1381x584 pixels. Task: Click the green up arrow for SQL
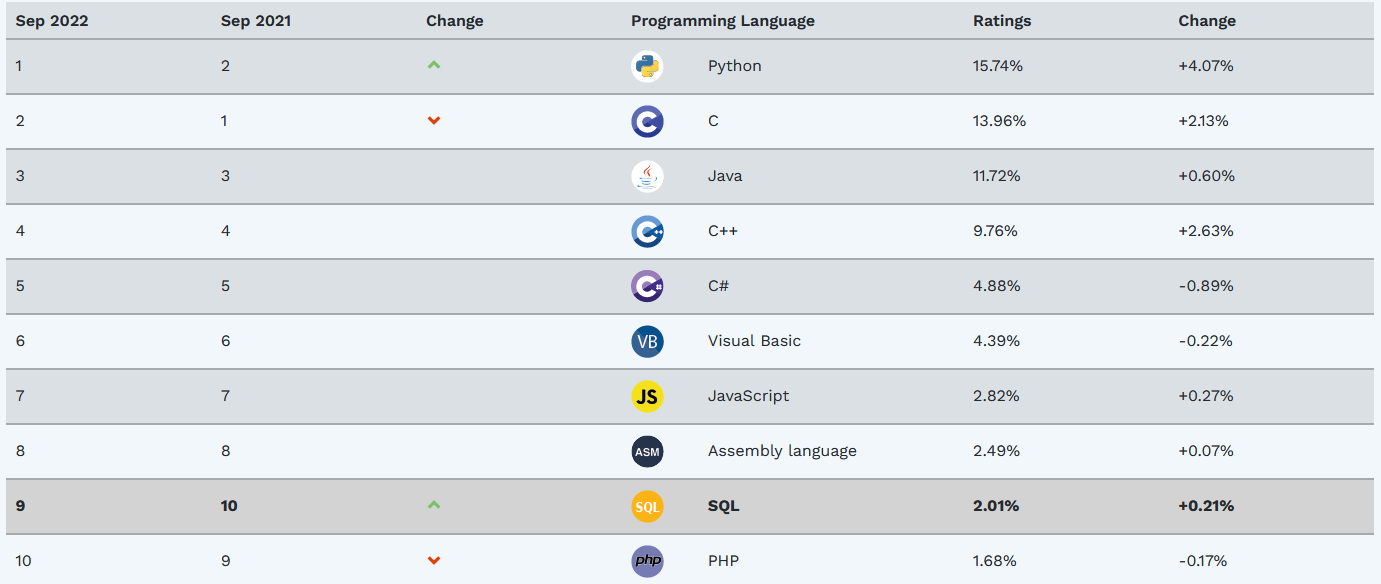pyautogui.click(x=433, y=505)
